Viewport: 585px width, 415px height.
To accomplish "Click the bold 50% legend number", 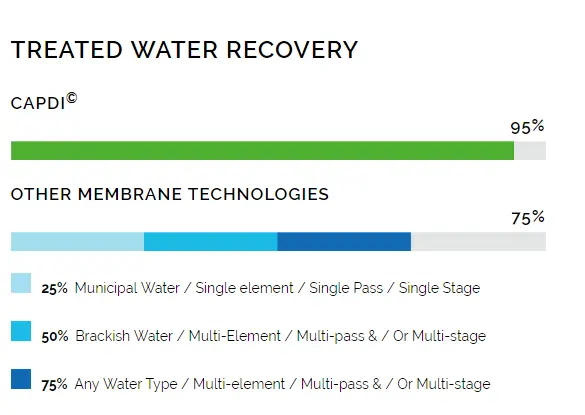I will 55,337.
